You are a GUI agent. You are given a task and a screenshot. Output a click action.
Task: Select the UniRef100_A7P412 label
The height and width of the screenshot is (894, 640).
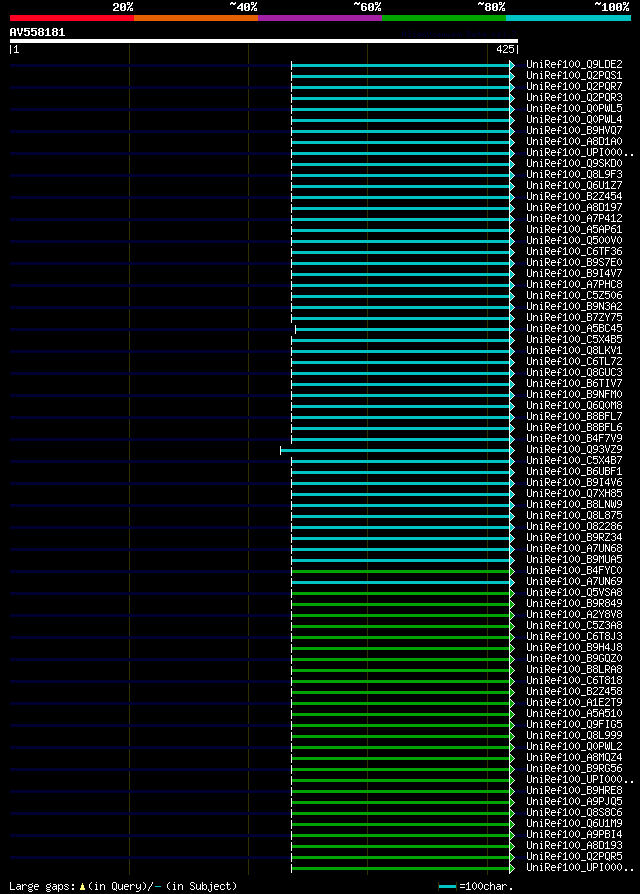pos(574,218)
